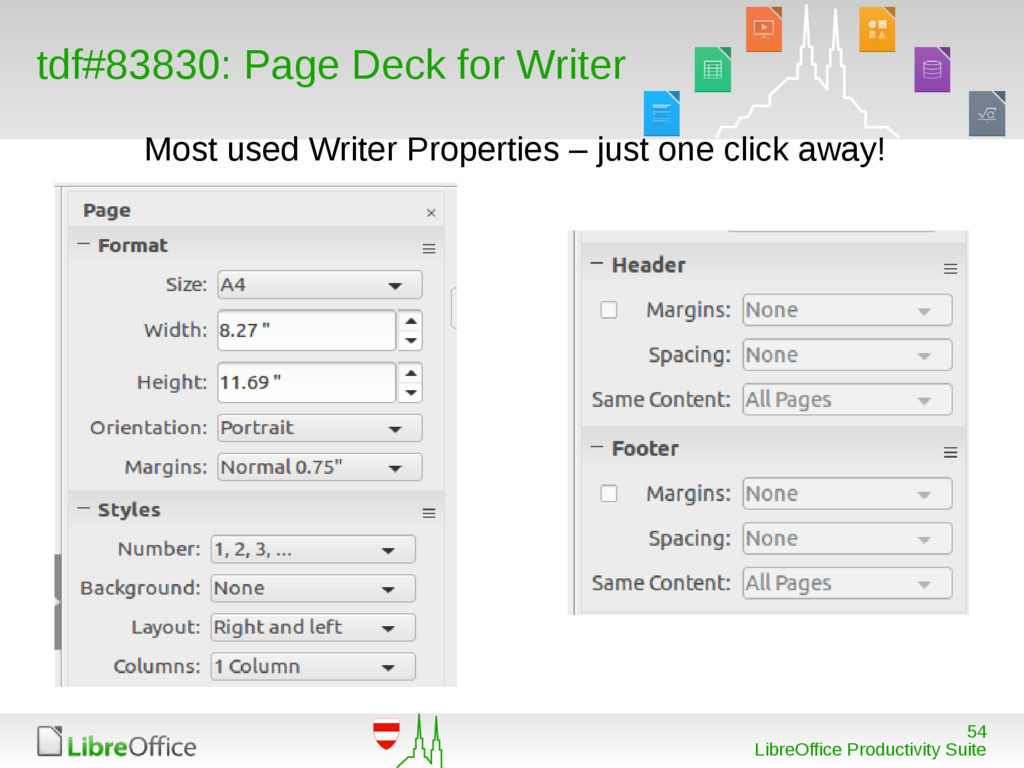Open the page Number style dropdown

[x=313, y=549]
